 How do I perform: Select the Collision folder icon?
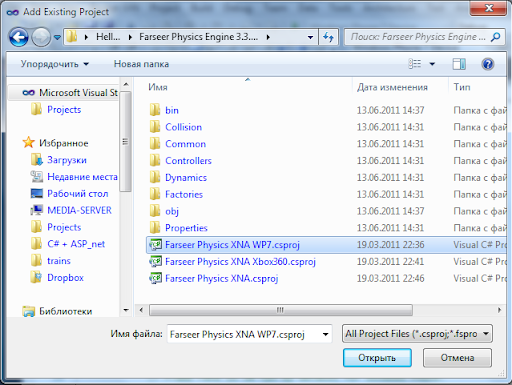click(155, 127)
